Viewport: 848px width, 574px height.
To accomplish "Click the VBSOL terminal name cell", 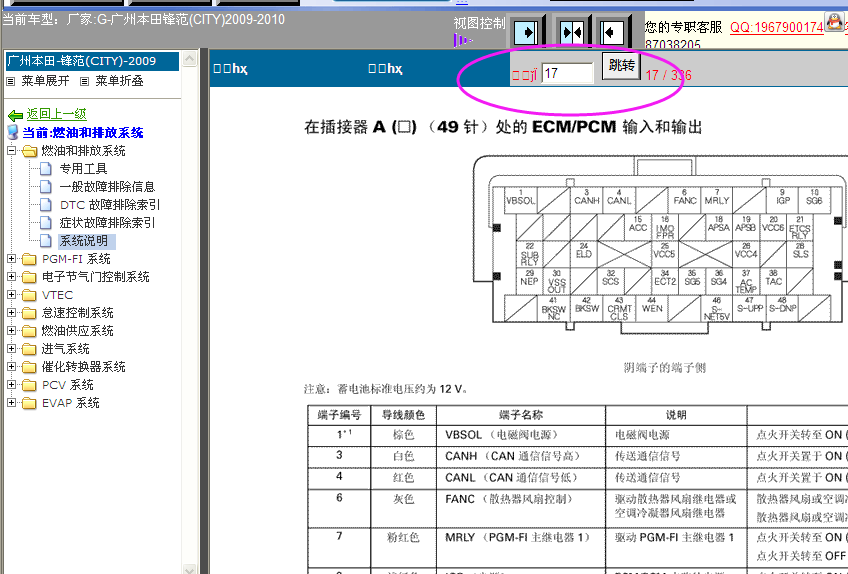I will point(521,436).
